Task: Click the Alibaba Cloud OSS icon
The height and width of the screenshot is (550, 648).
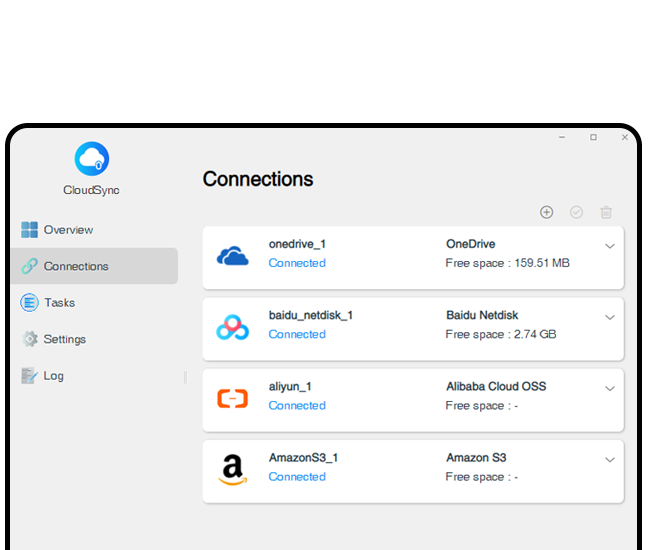Action: 233,399
